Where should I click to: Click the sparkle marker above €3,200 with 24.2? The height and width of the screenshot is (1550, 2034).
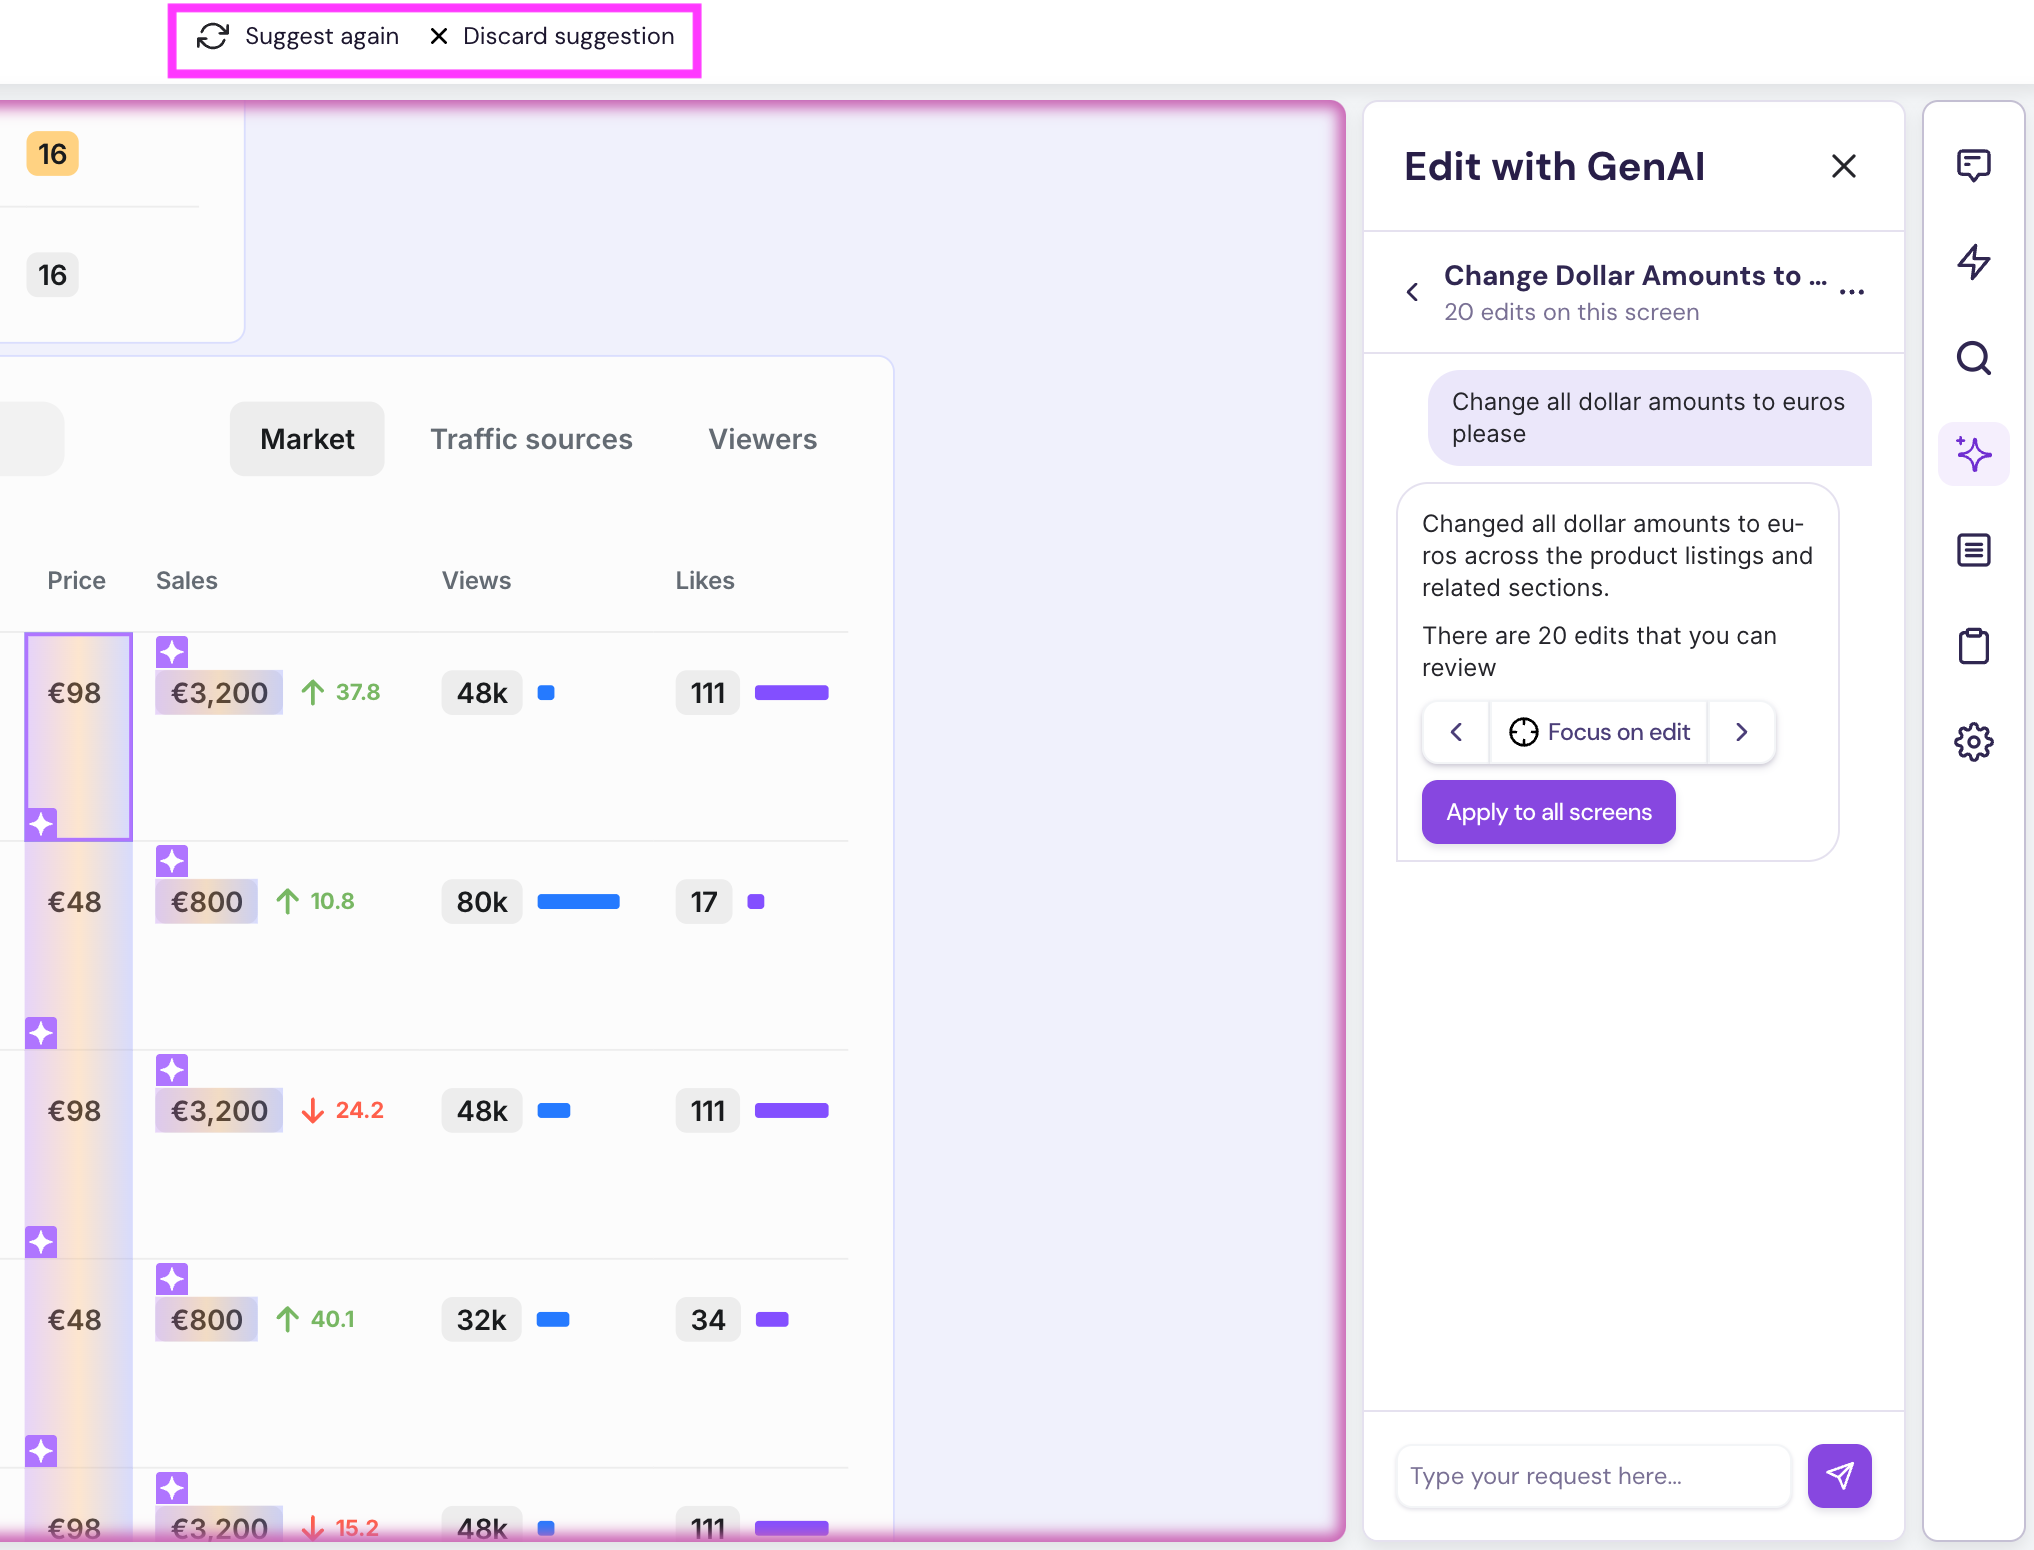click(x=172, y=1070)
